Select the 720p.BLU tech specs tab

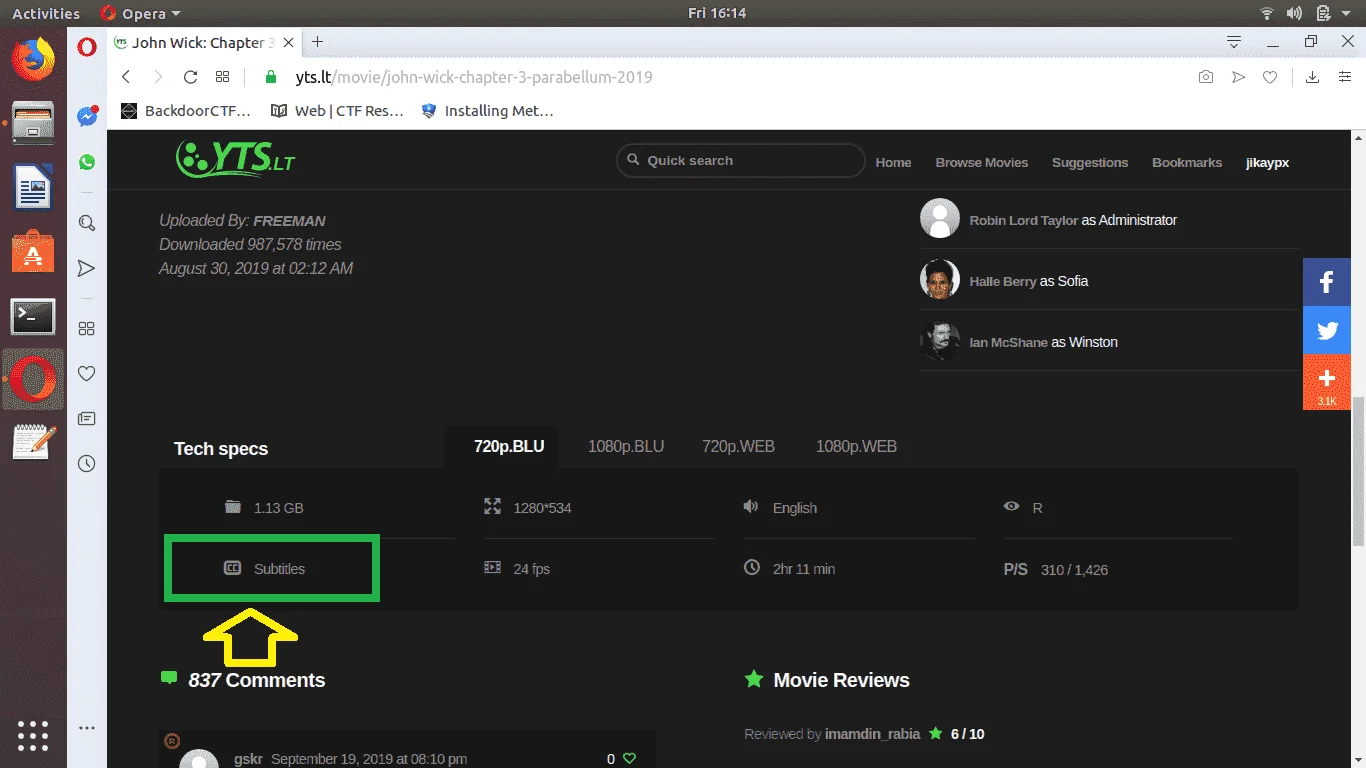[x=509, y=446]
